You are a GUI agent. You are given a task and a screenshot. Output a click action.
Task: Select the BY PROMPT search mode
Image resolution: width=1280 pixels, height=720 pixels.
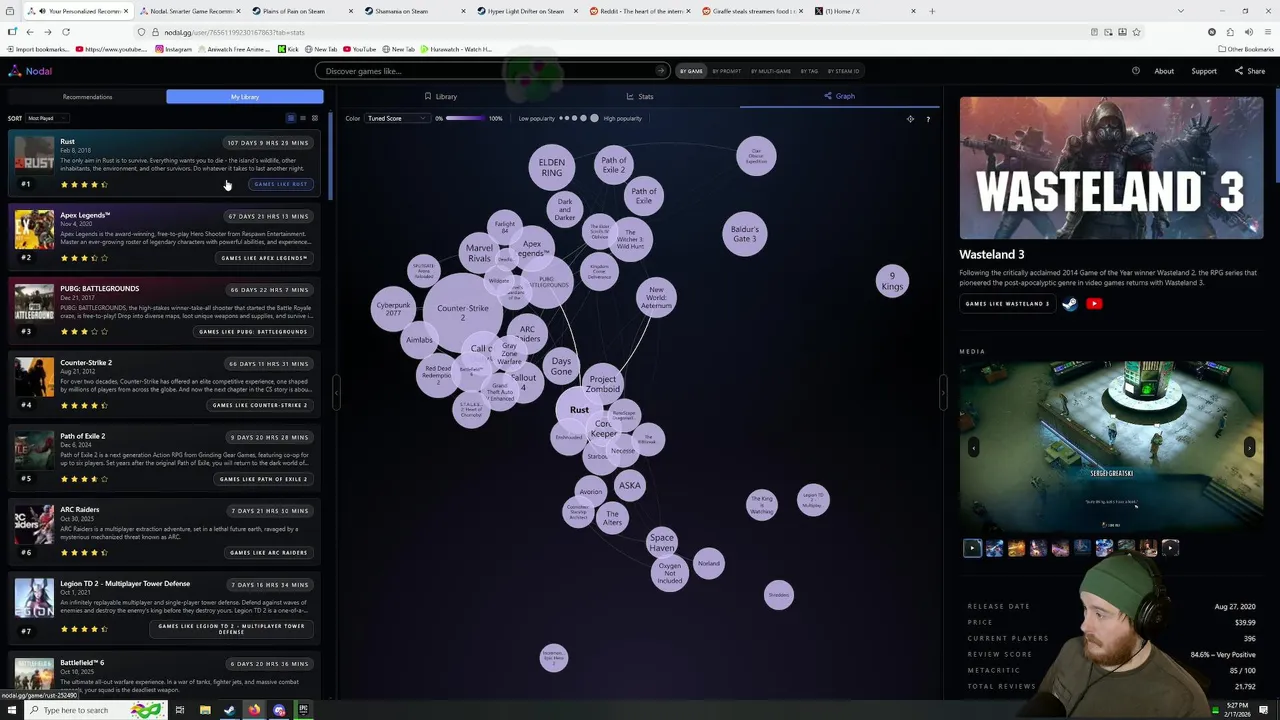[x=727, y=71]
